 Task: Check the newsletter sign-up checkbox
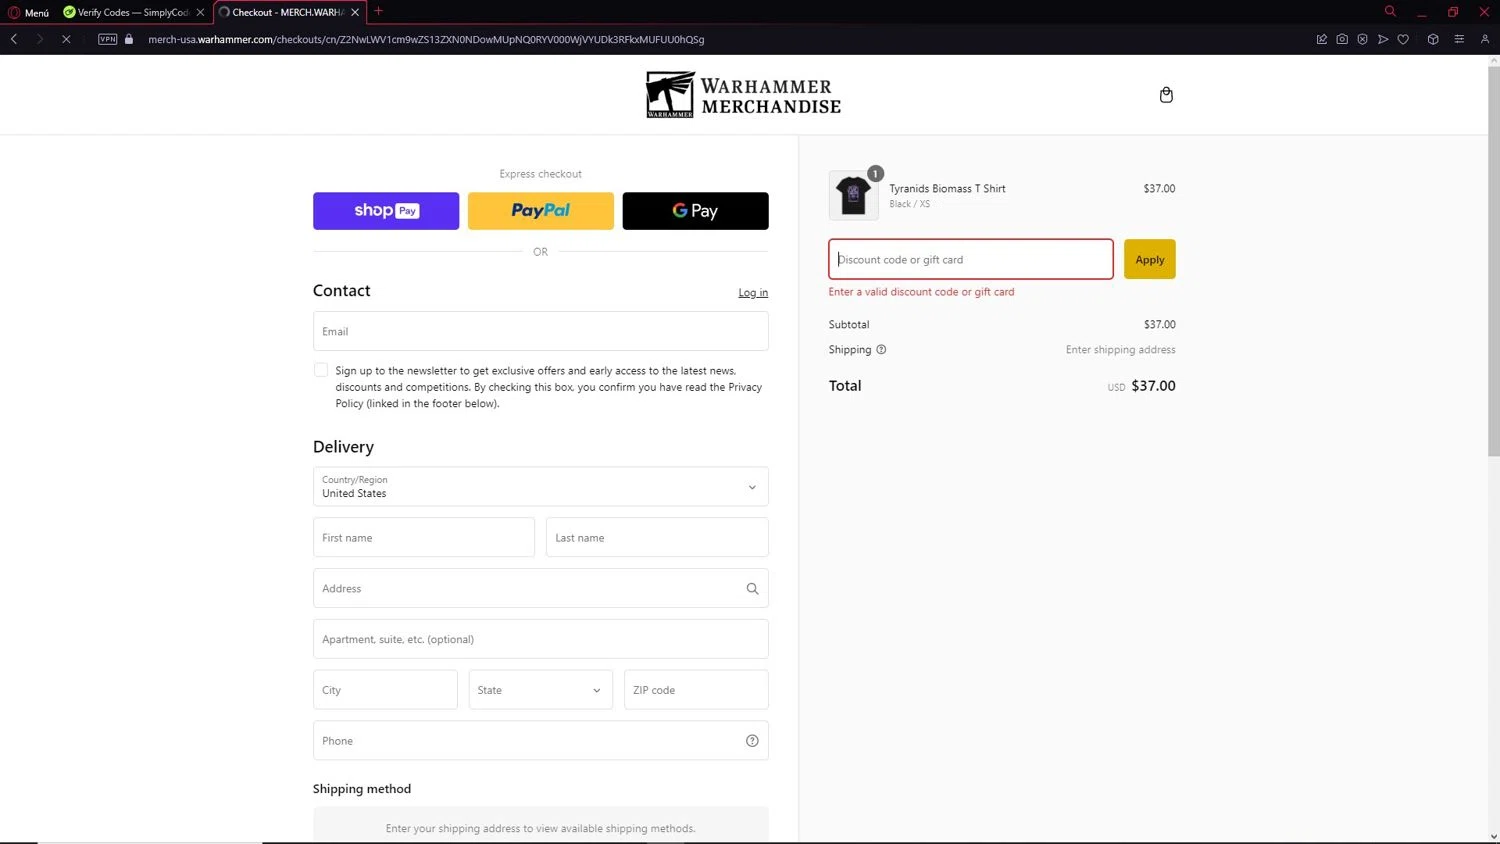pos(321,370)
